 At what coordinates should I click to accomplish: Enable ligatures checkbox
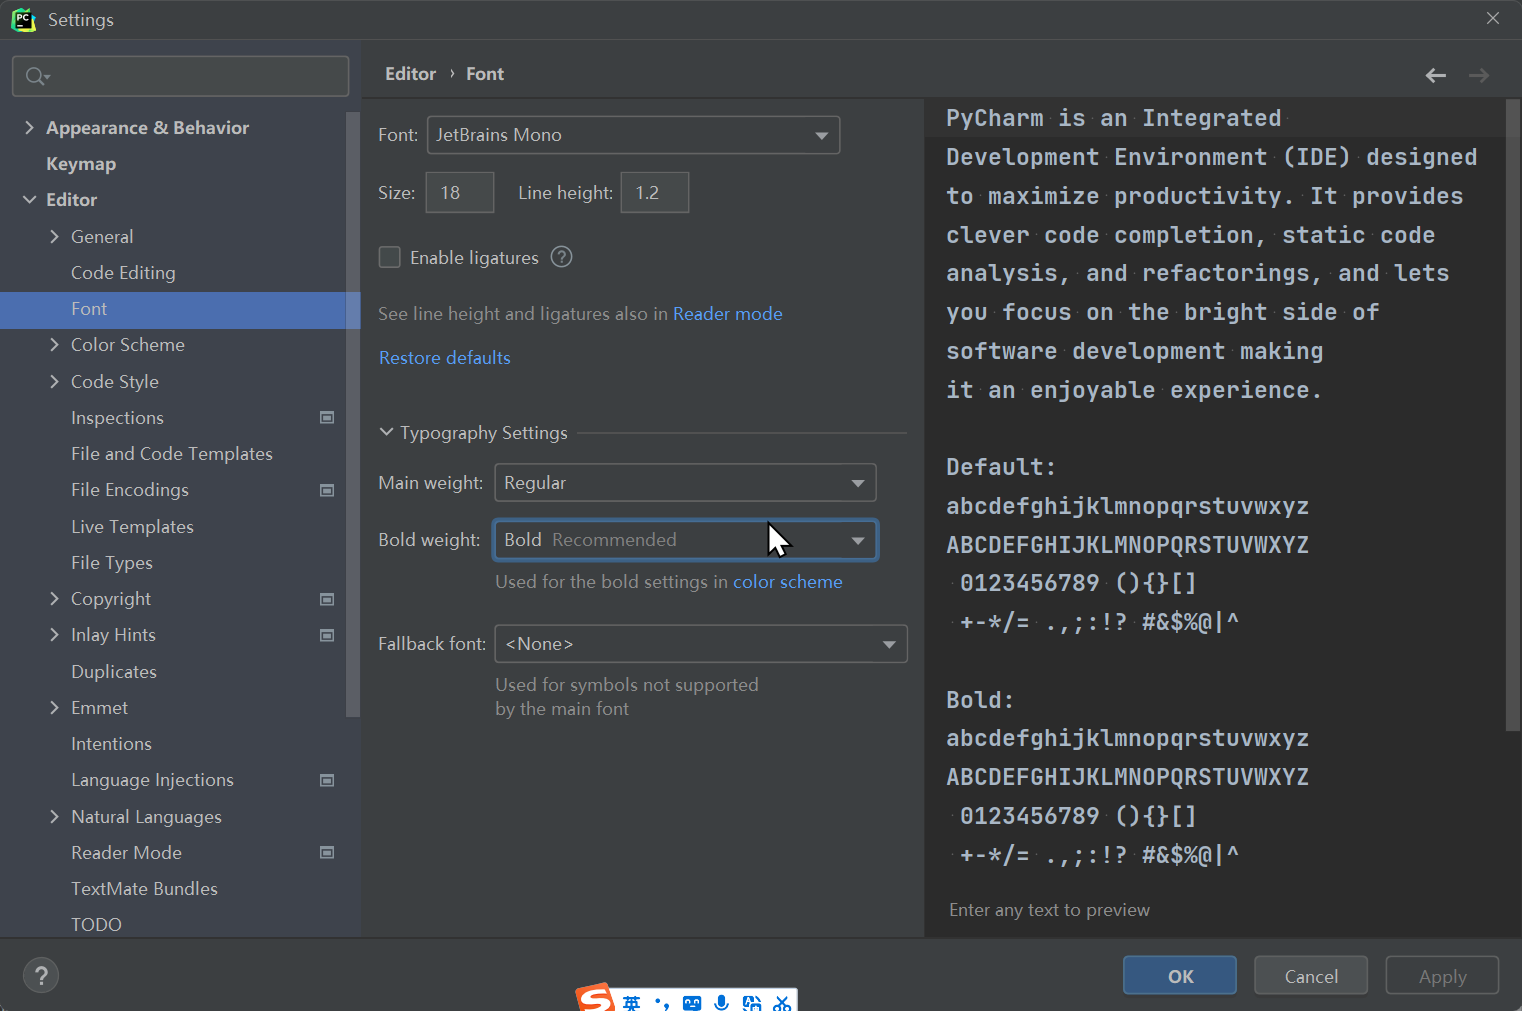click(390, 257)
